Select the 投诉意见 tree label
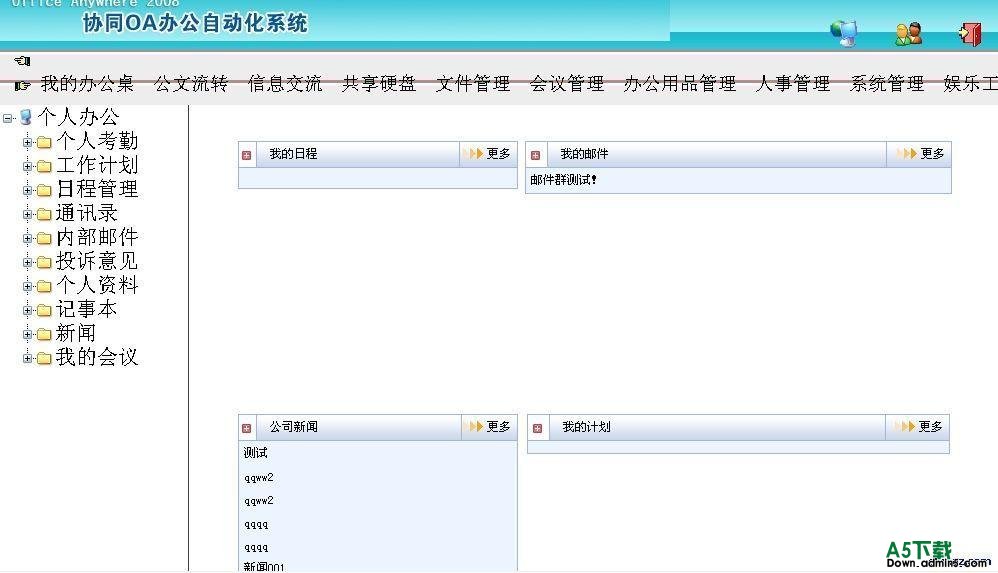998x573 pixels. (97, 261)
